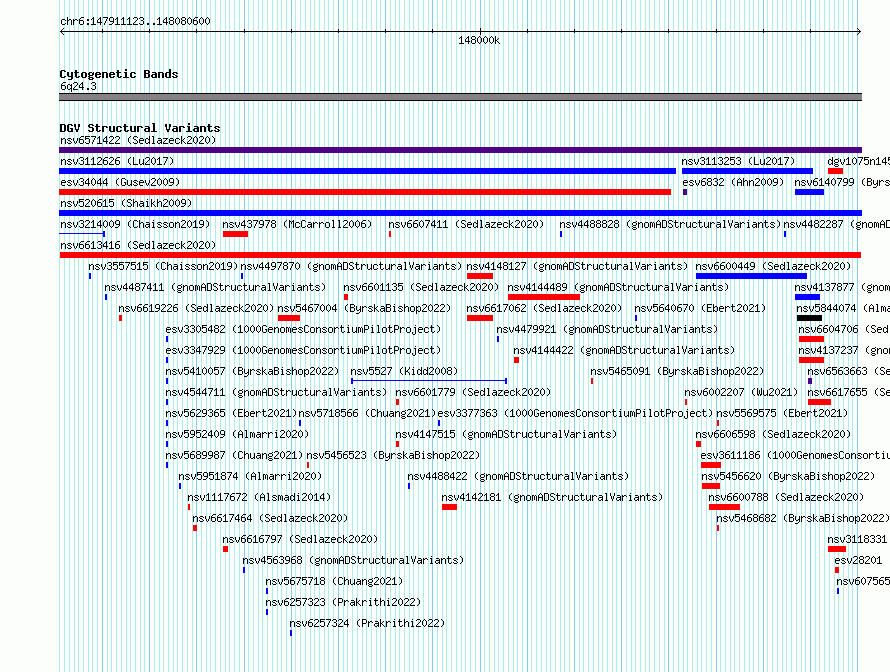Click nsv5465091 (ByrskaBishop2022) label

click(x=677, y=371)
